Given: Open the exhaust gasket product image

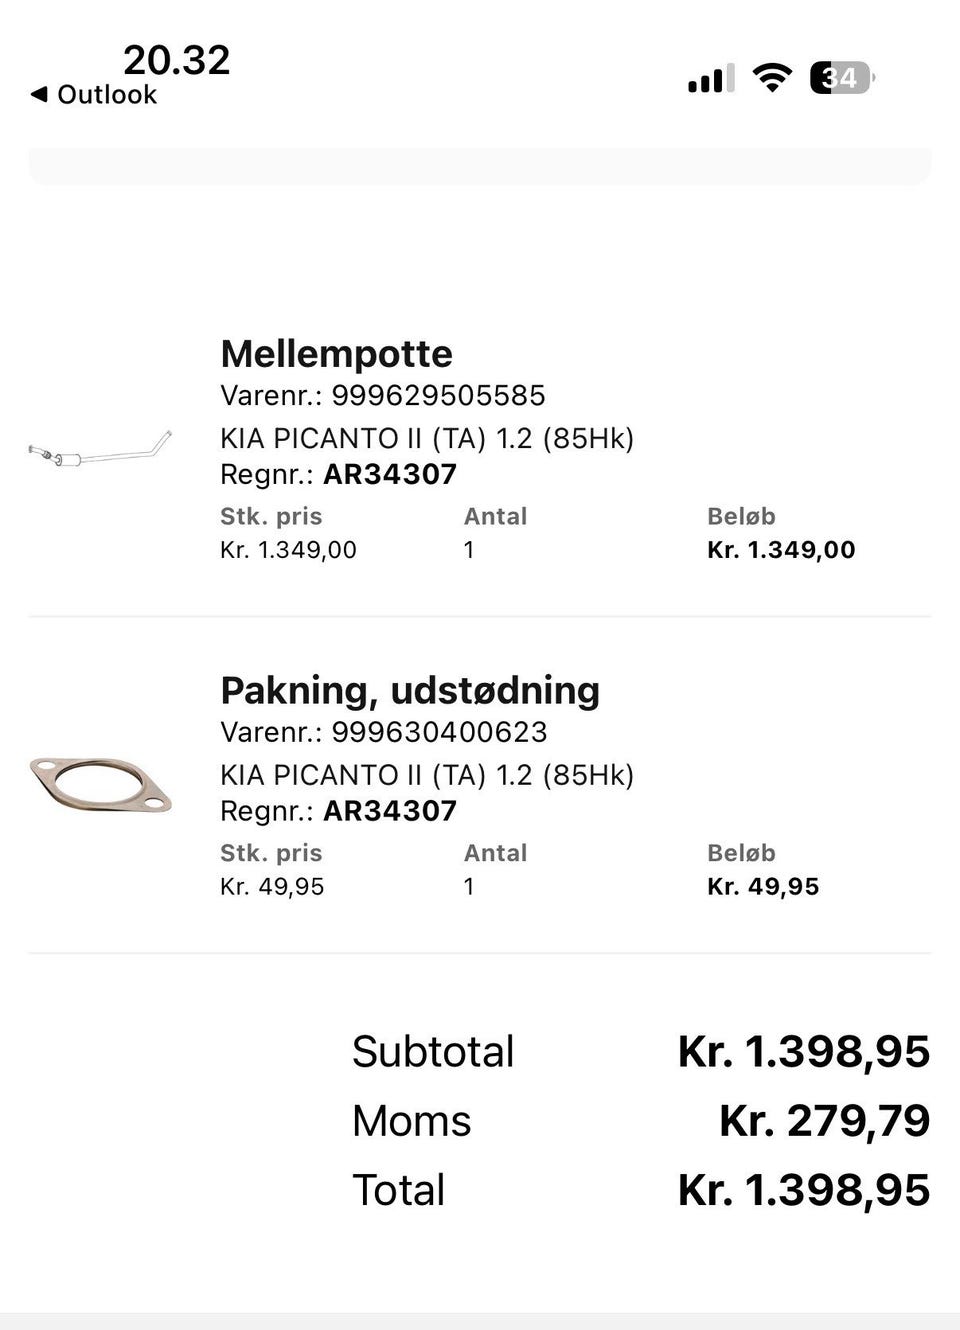Looking at the screenshot, I should coord(100,784).
